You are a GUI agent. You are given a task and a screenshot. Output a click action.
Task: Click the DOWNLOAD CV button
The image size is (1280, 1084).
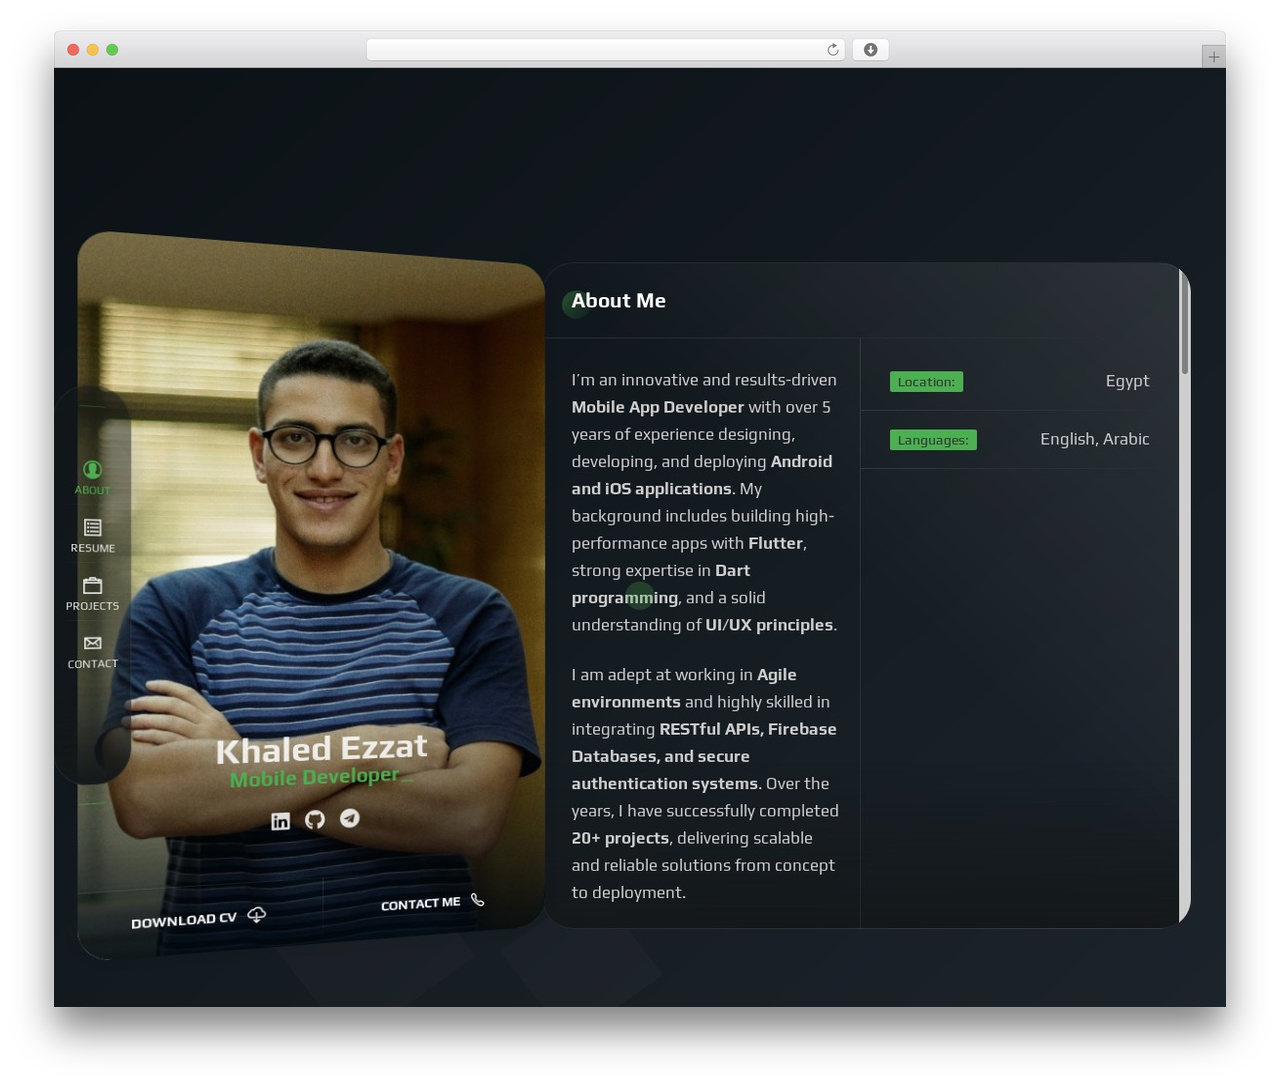(x=199, y=918)
